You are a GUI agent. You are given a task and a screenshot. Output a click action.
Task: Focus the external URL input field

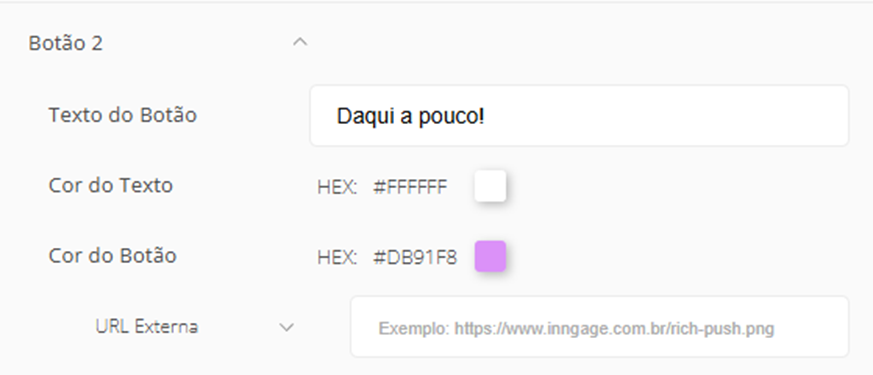point(599,327)
